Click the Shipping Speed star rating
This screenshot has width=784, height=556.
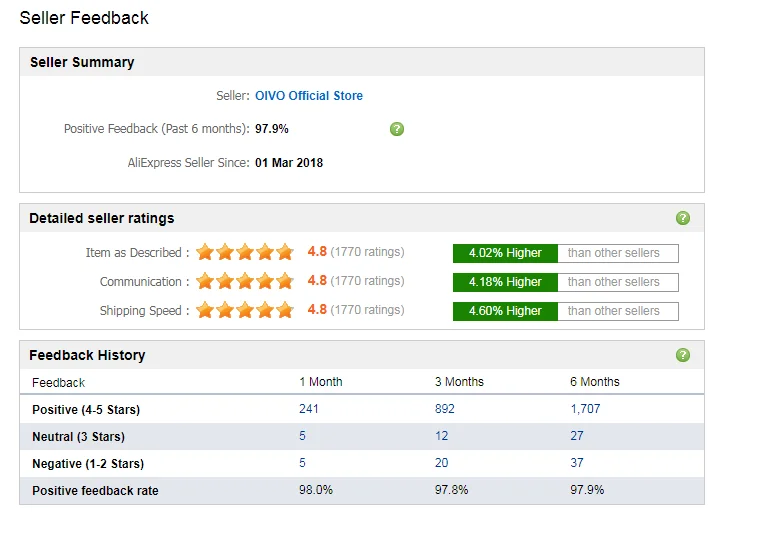pyautogui.click(x=244, y=310)
